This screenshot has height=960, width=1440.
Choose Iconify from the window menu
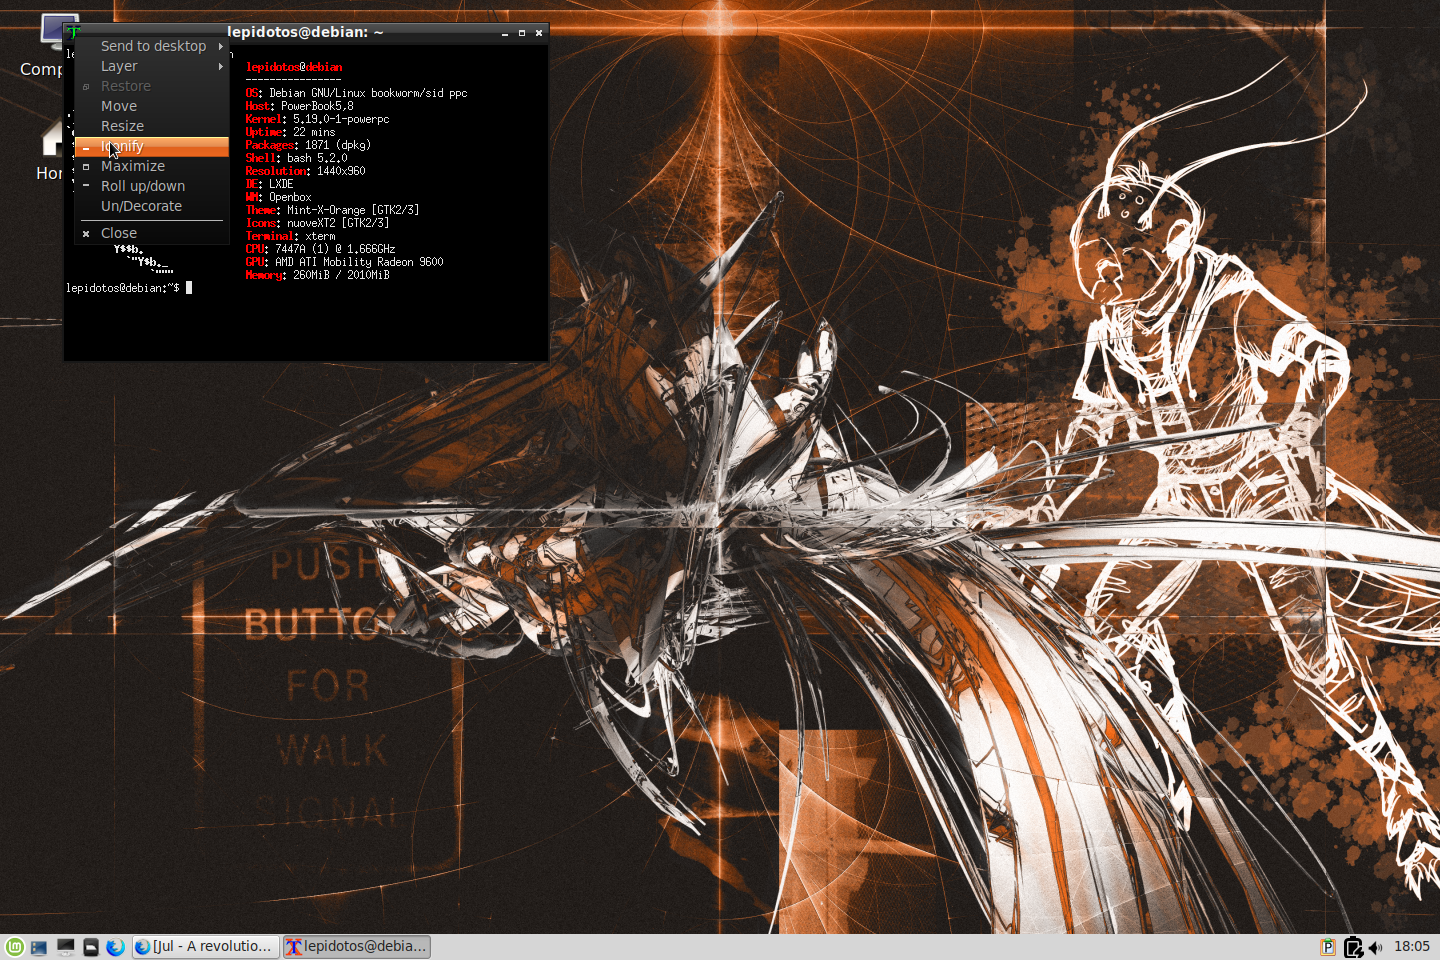point(152,147)
